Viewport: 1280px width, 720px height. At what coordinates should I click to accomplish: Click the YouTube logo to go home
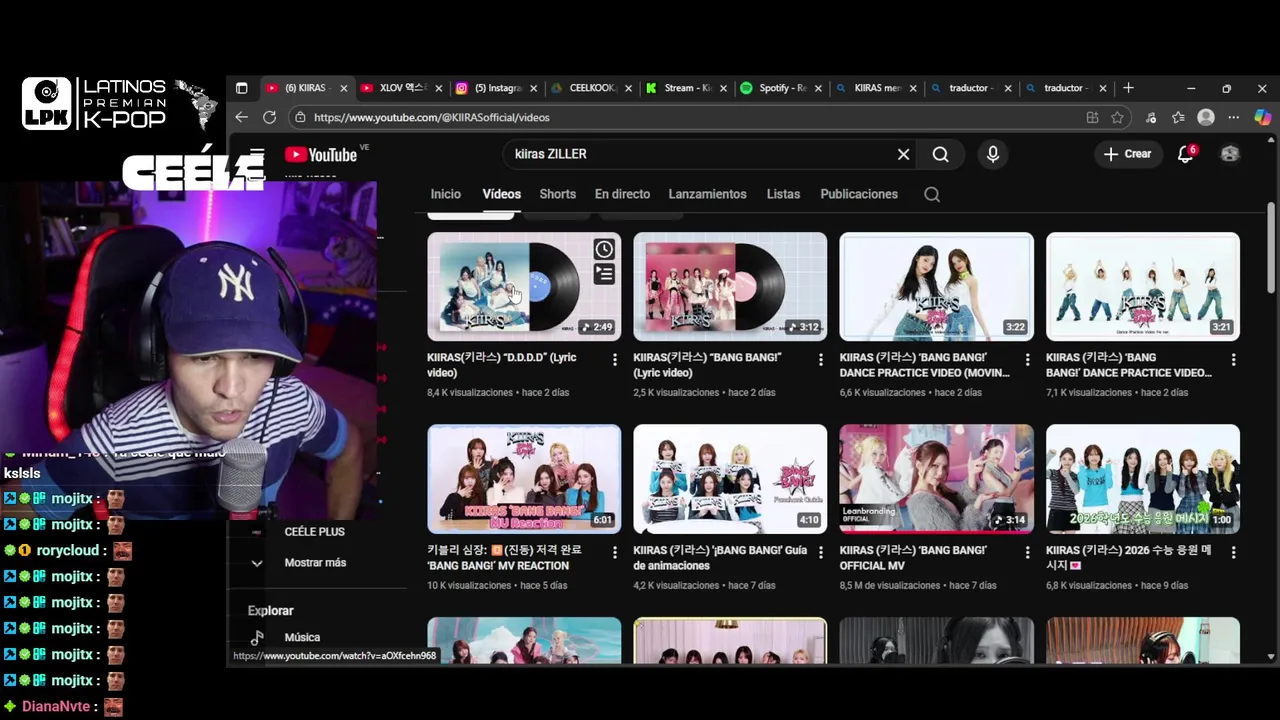pyautogui.click(x=321, y=154)
